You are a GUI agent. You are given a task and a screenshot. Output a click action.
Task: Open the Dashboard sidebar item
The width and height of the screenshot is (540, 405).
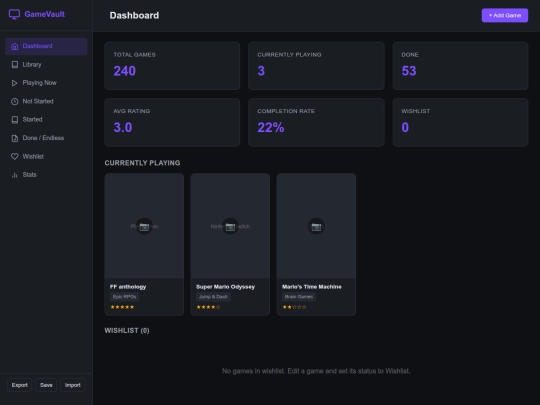(x=46, y=46)
